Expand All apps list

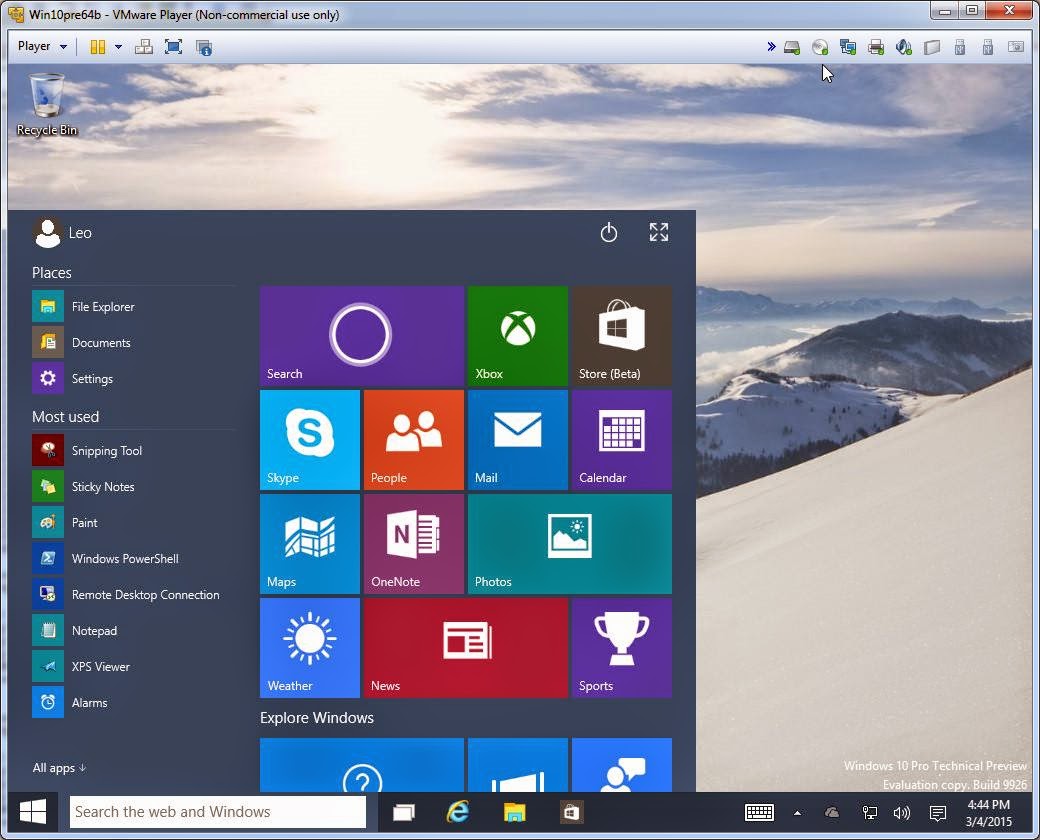pos(59,768)
